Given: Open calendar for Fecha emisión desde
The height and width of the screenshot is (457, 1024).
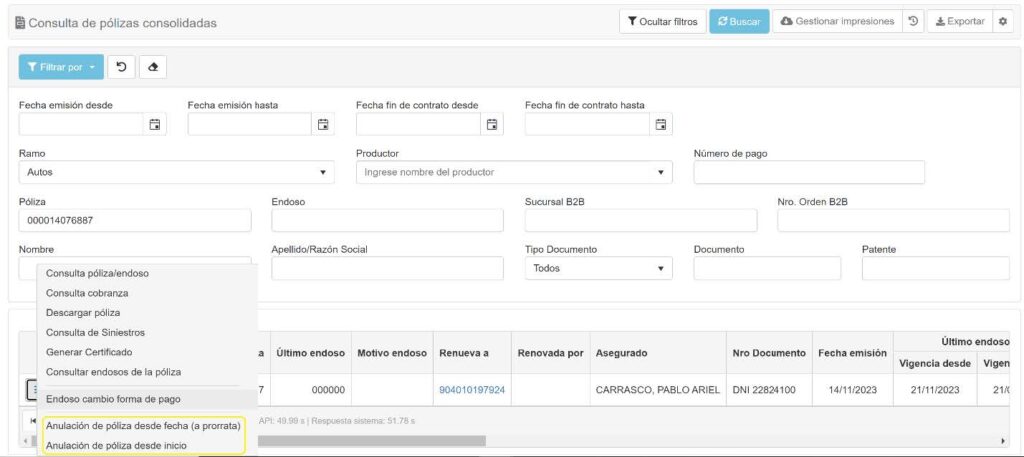Looking at the screenshot, I should [x=155, y=124].
